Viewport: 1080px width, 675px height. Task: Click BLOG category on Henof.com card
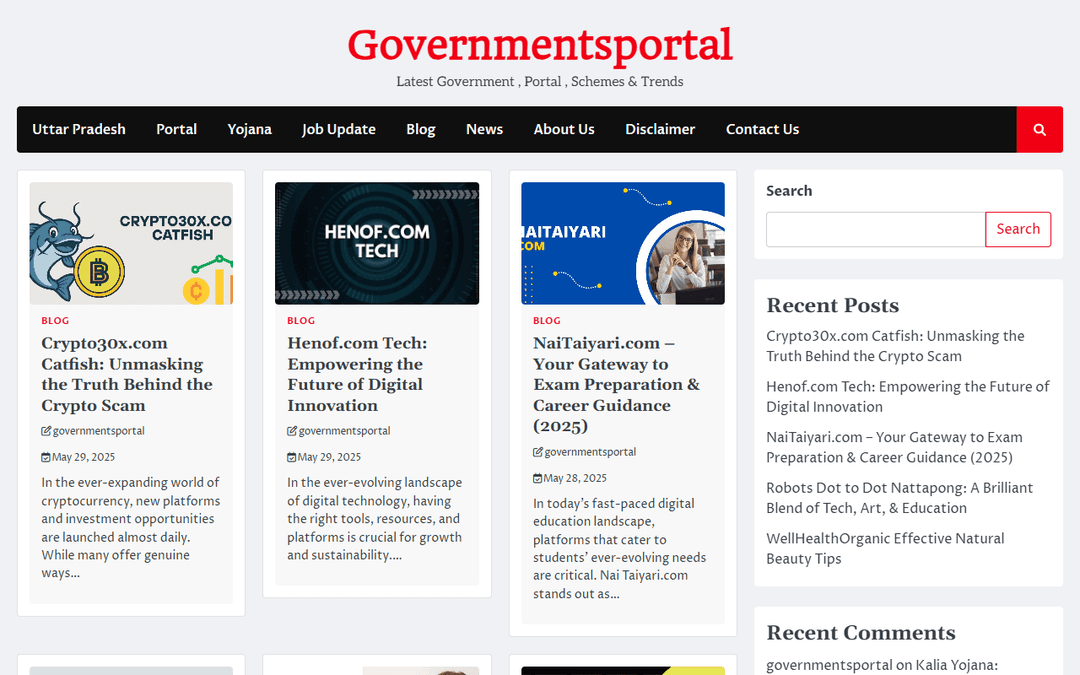pyautogui.click(x=301, y=321)
